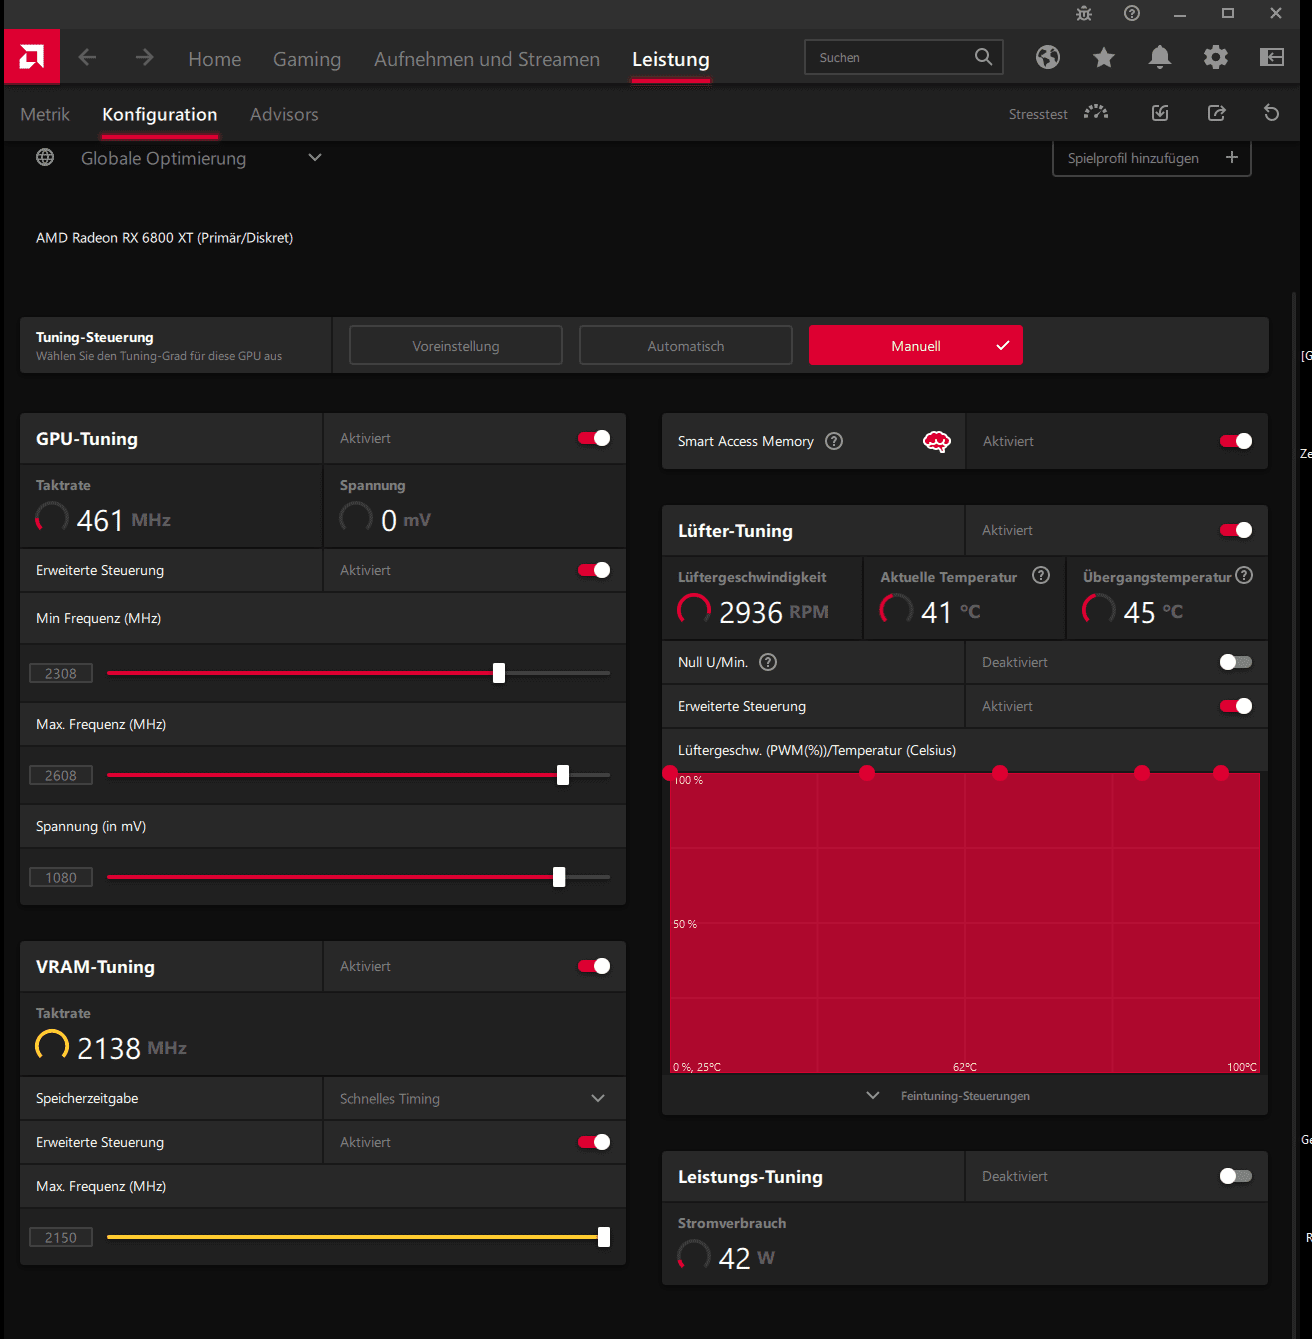Open notifications bell icon
The width and height of the screenshot is (1312, 1339).
(1160, 57)
